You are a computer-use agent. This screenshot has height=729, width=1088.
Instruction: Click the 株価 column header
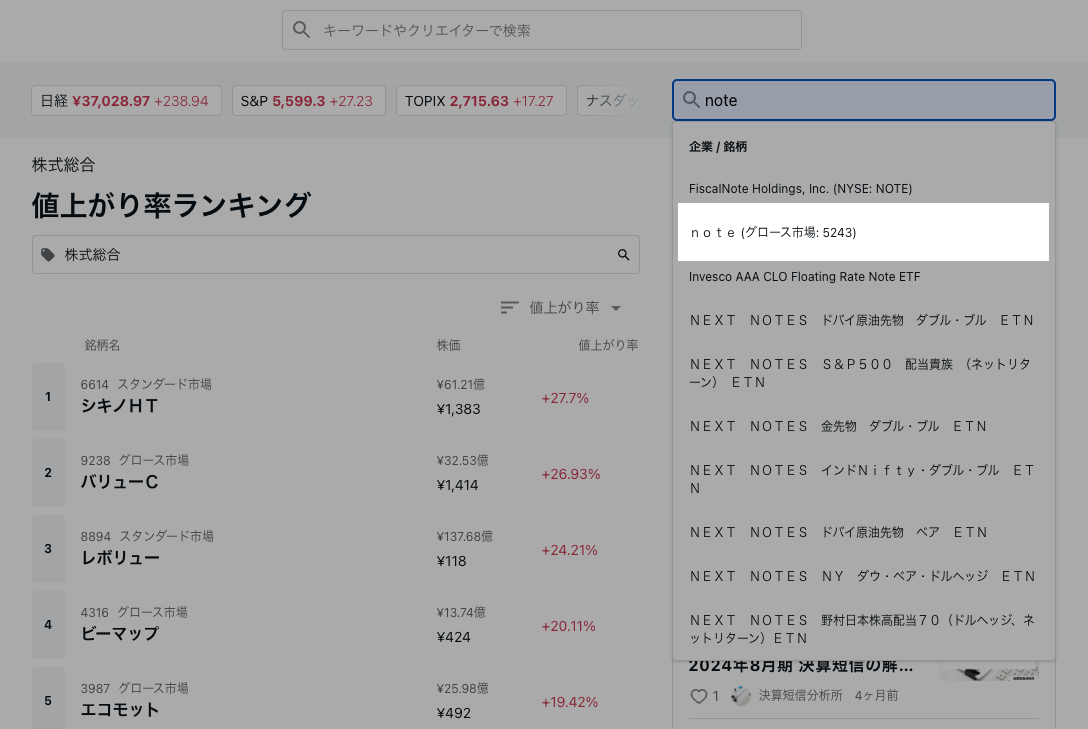coord(448,345)
